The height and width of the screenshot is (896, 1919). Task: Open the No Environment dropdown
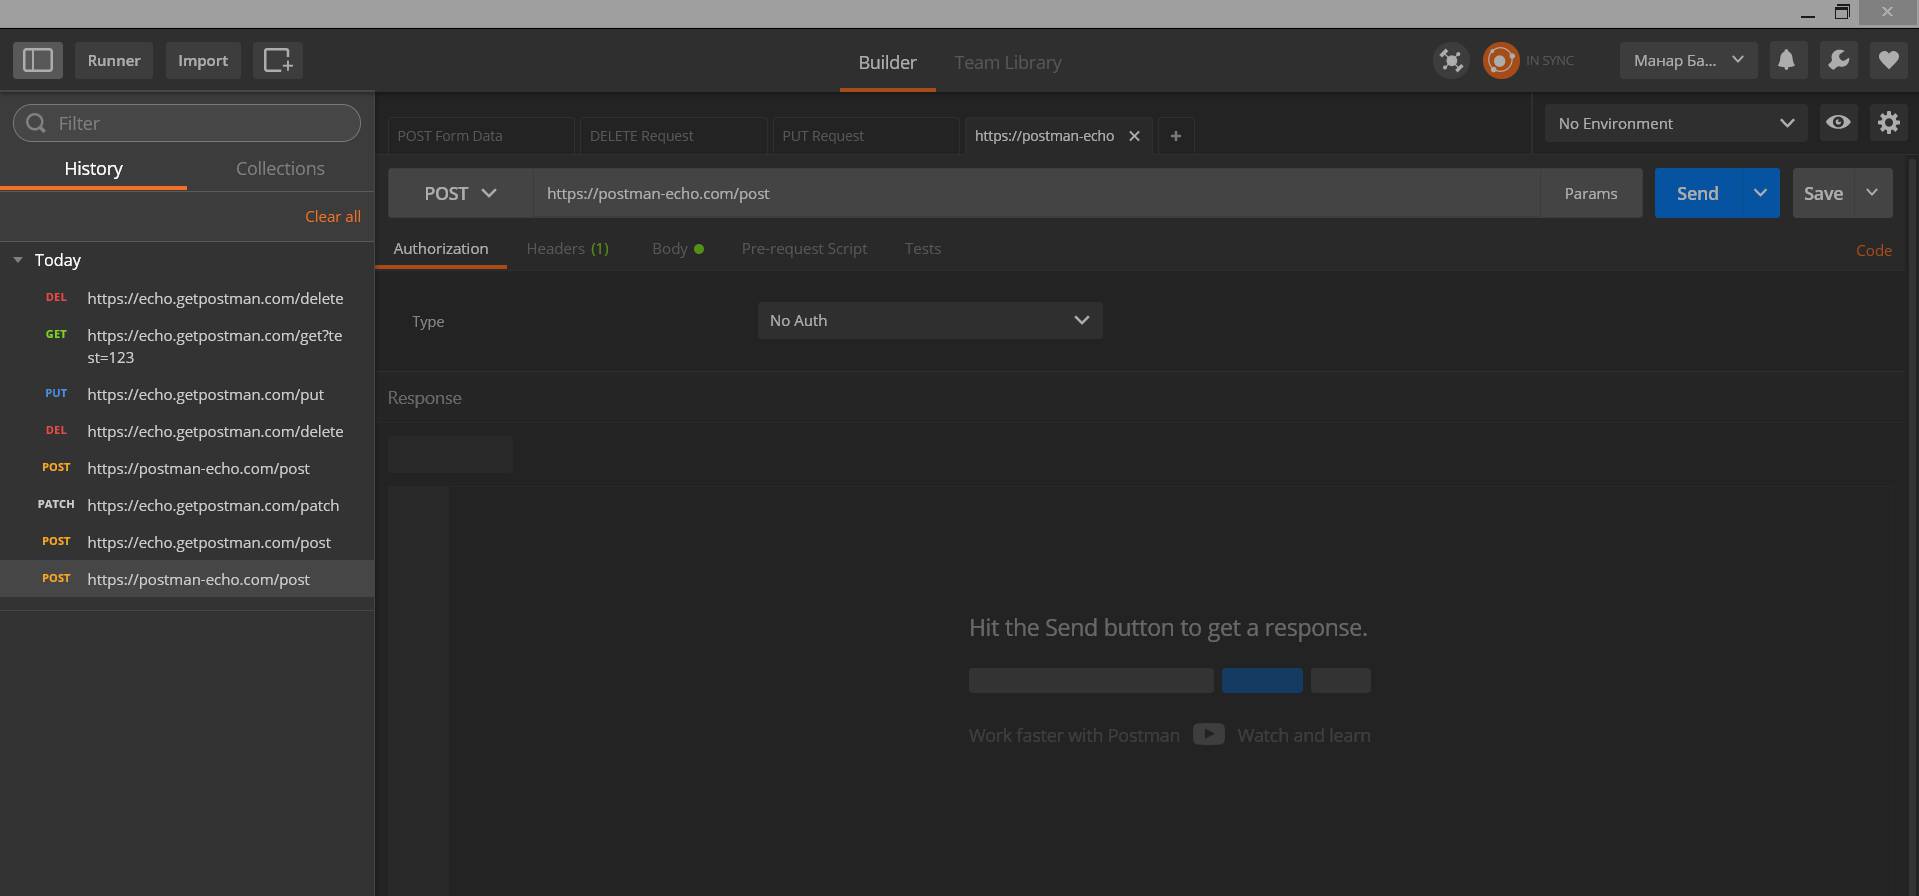click(1675, 123)
